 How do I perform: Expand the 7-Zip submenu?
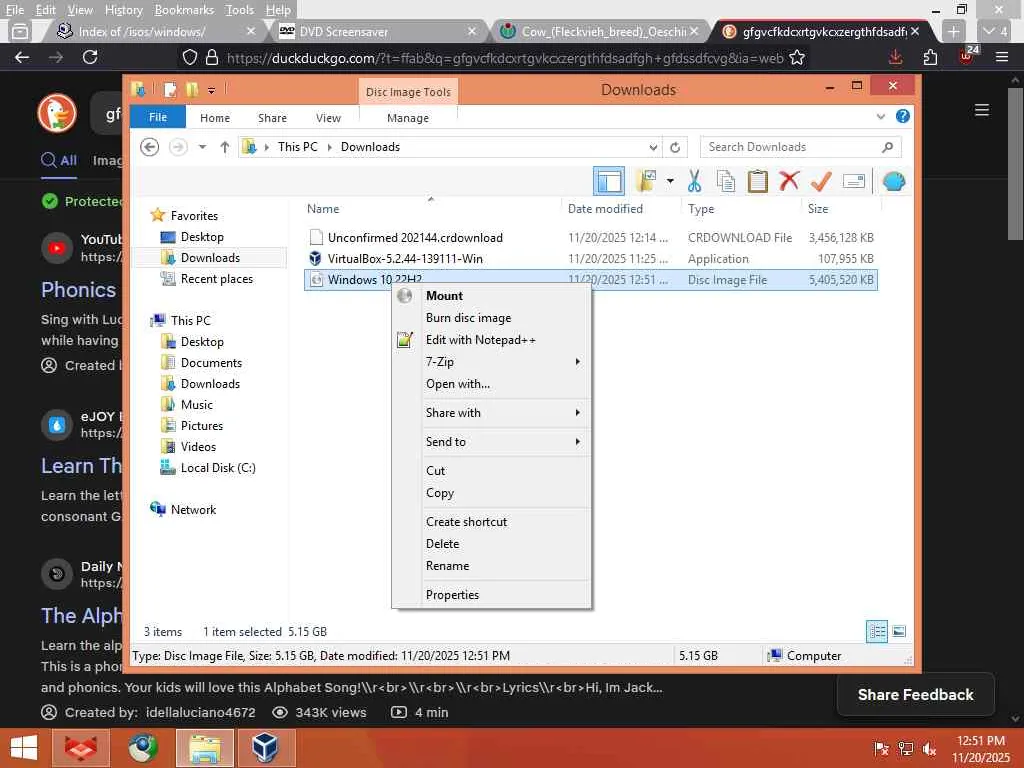tap(492, 362)
